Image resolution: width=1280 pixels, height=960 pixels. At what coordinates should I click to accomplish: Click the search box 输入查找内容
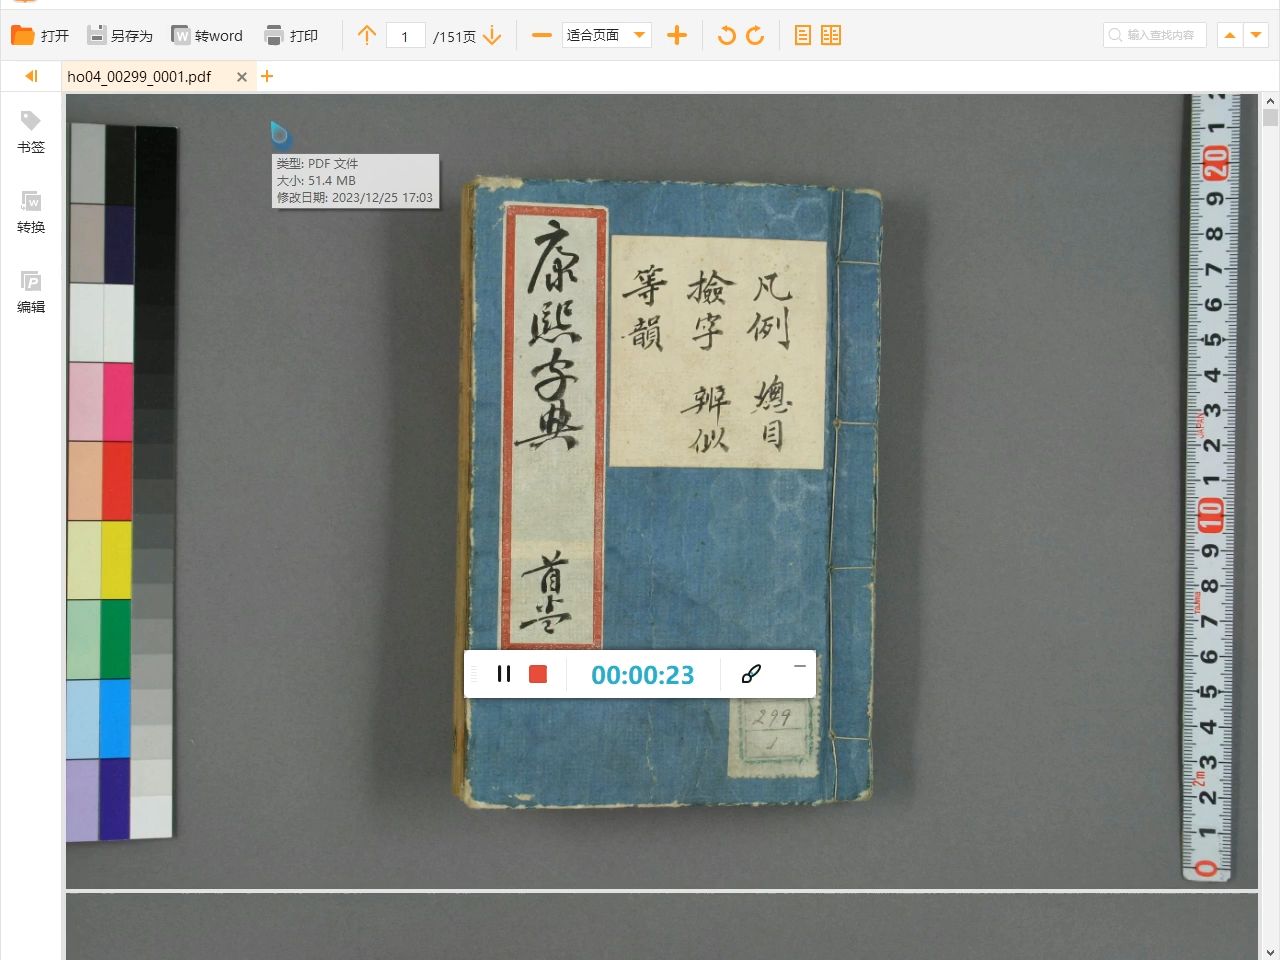pos(1155,35)
